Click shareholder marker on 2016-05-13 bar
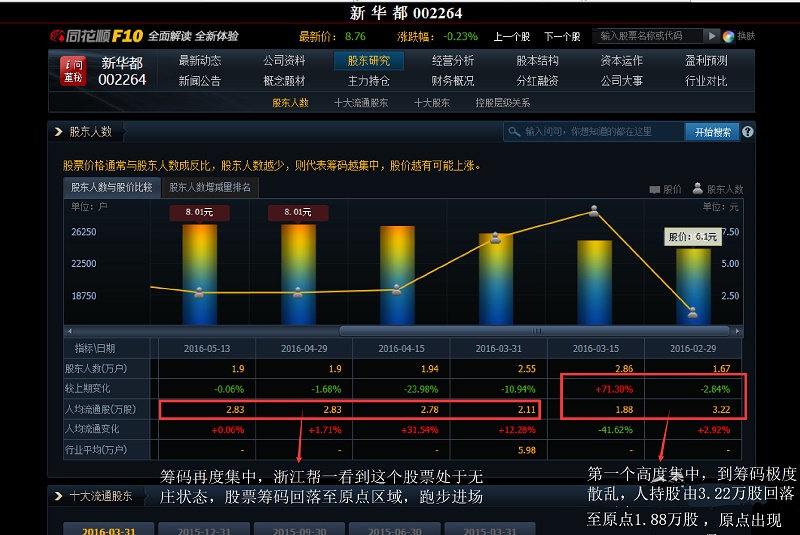The width and height of the screenshot is (800, 535). (x=199, y=292)
